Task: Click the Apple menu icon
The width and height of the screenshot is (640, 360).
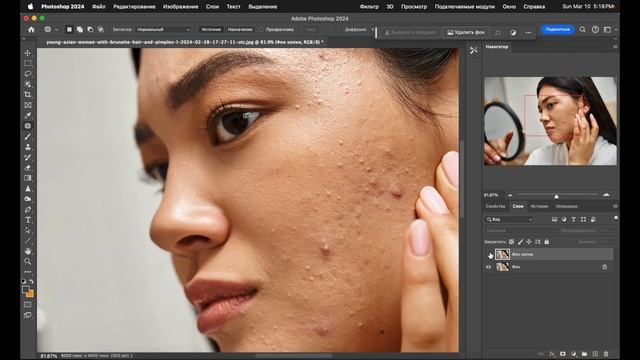Action: [x=31, y=7]
